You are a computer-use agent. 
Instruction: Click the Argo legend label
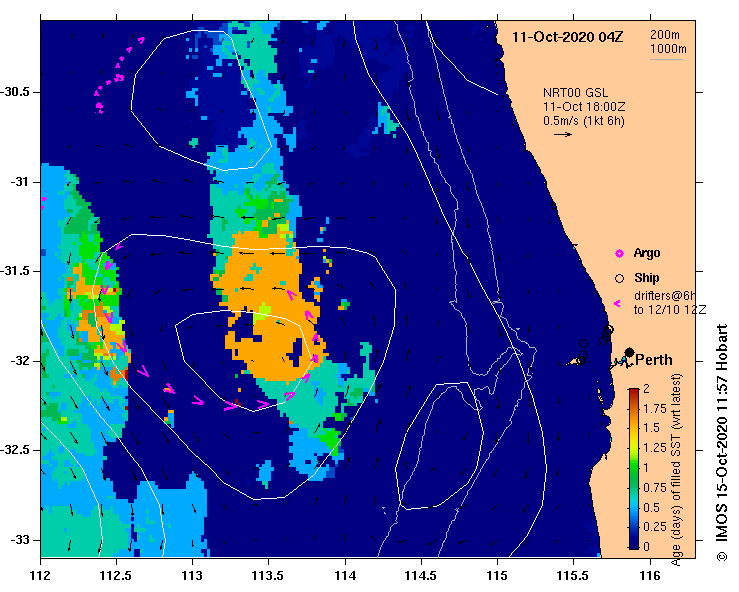647,253
